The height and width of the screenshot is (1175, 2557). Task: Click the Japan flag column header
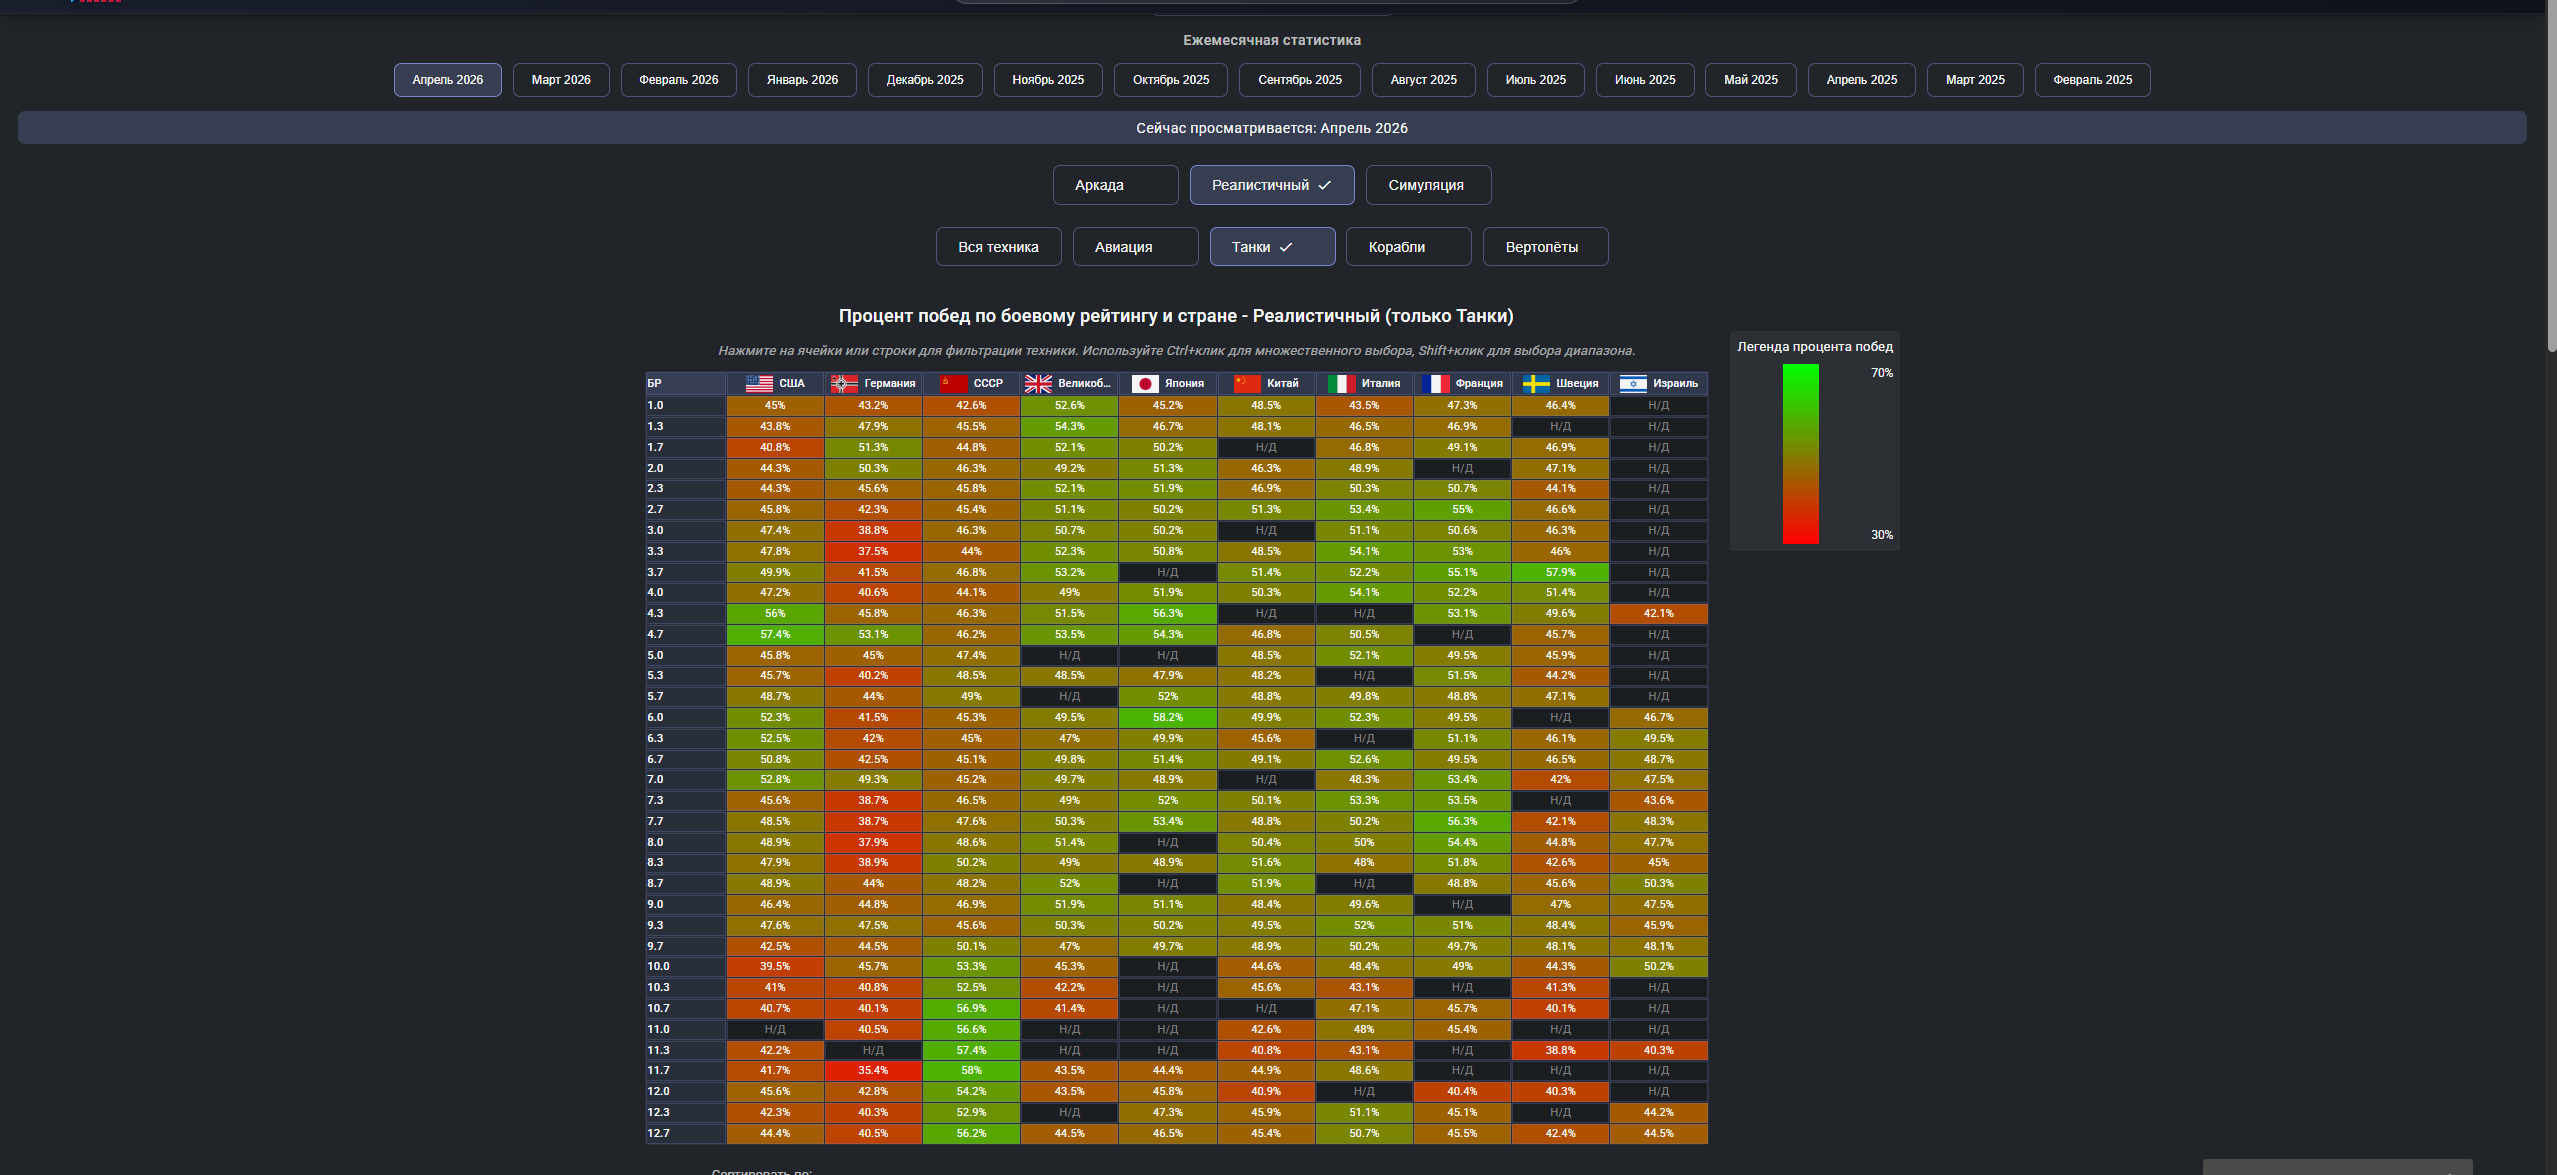(x=1167, y=383)
